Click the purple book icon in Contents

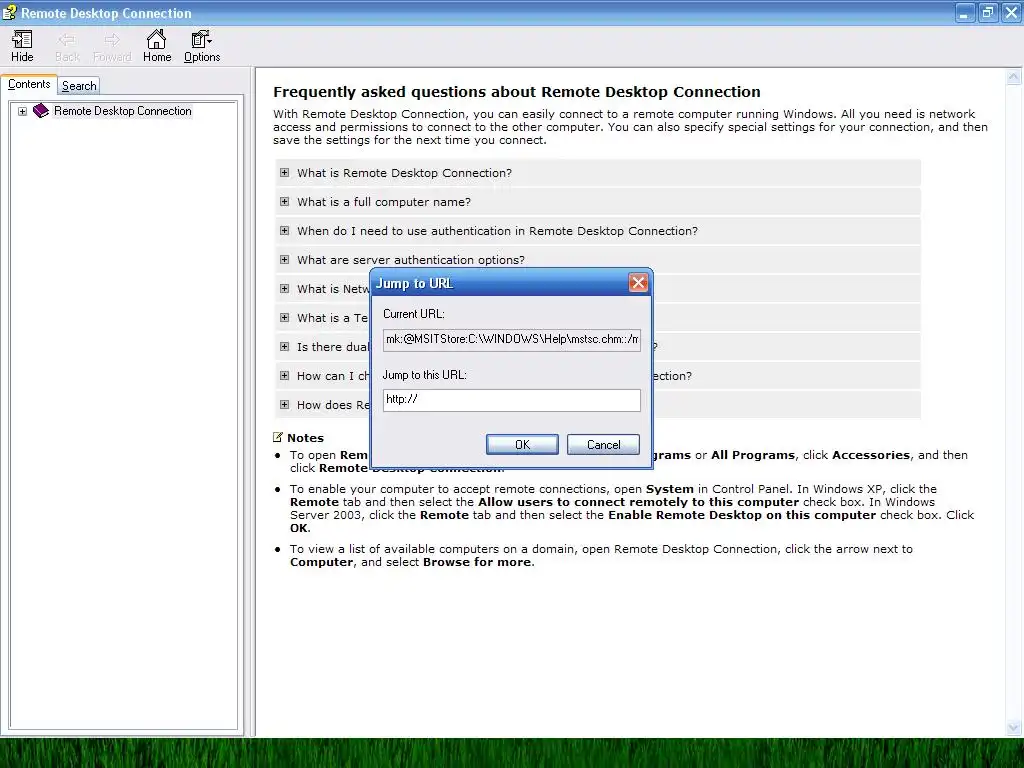[40, 110]
